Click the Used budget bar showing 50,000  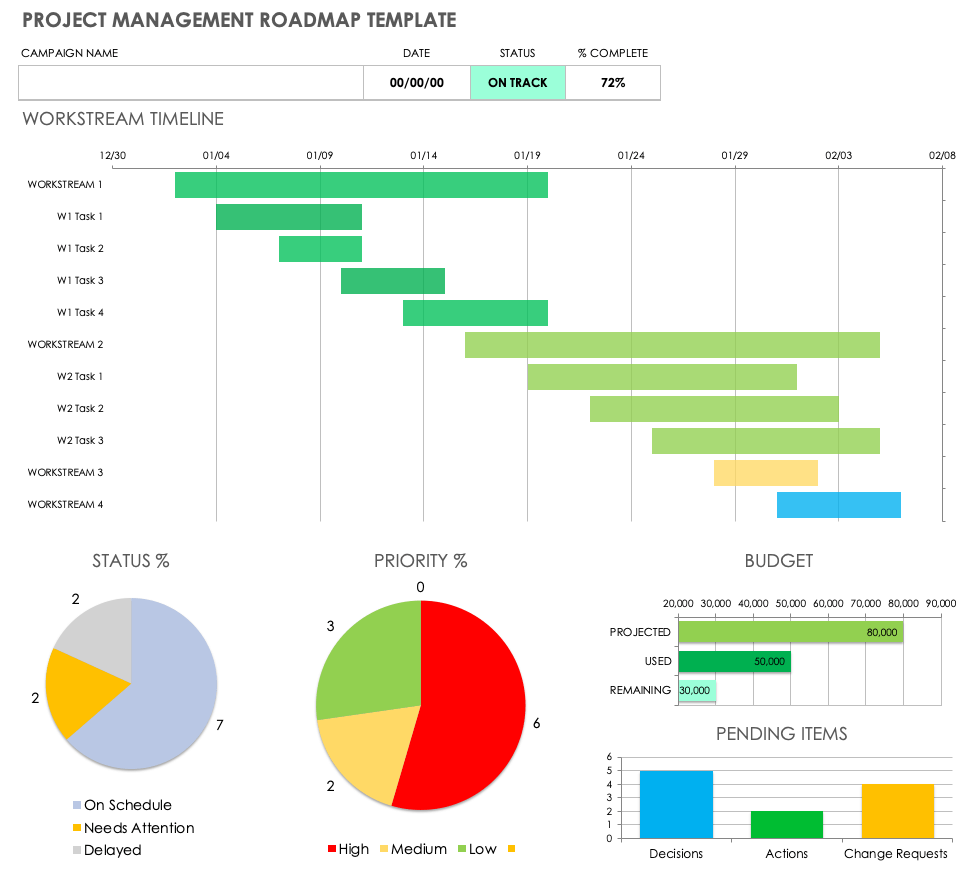click(734, 662)
